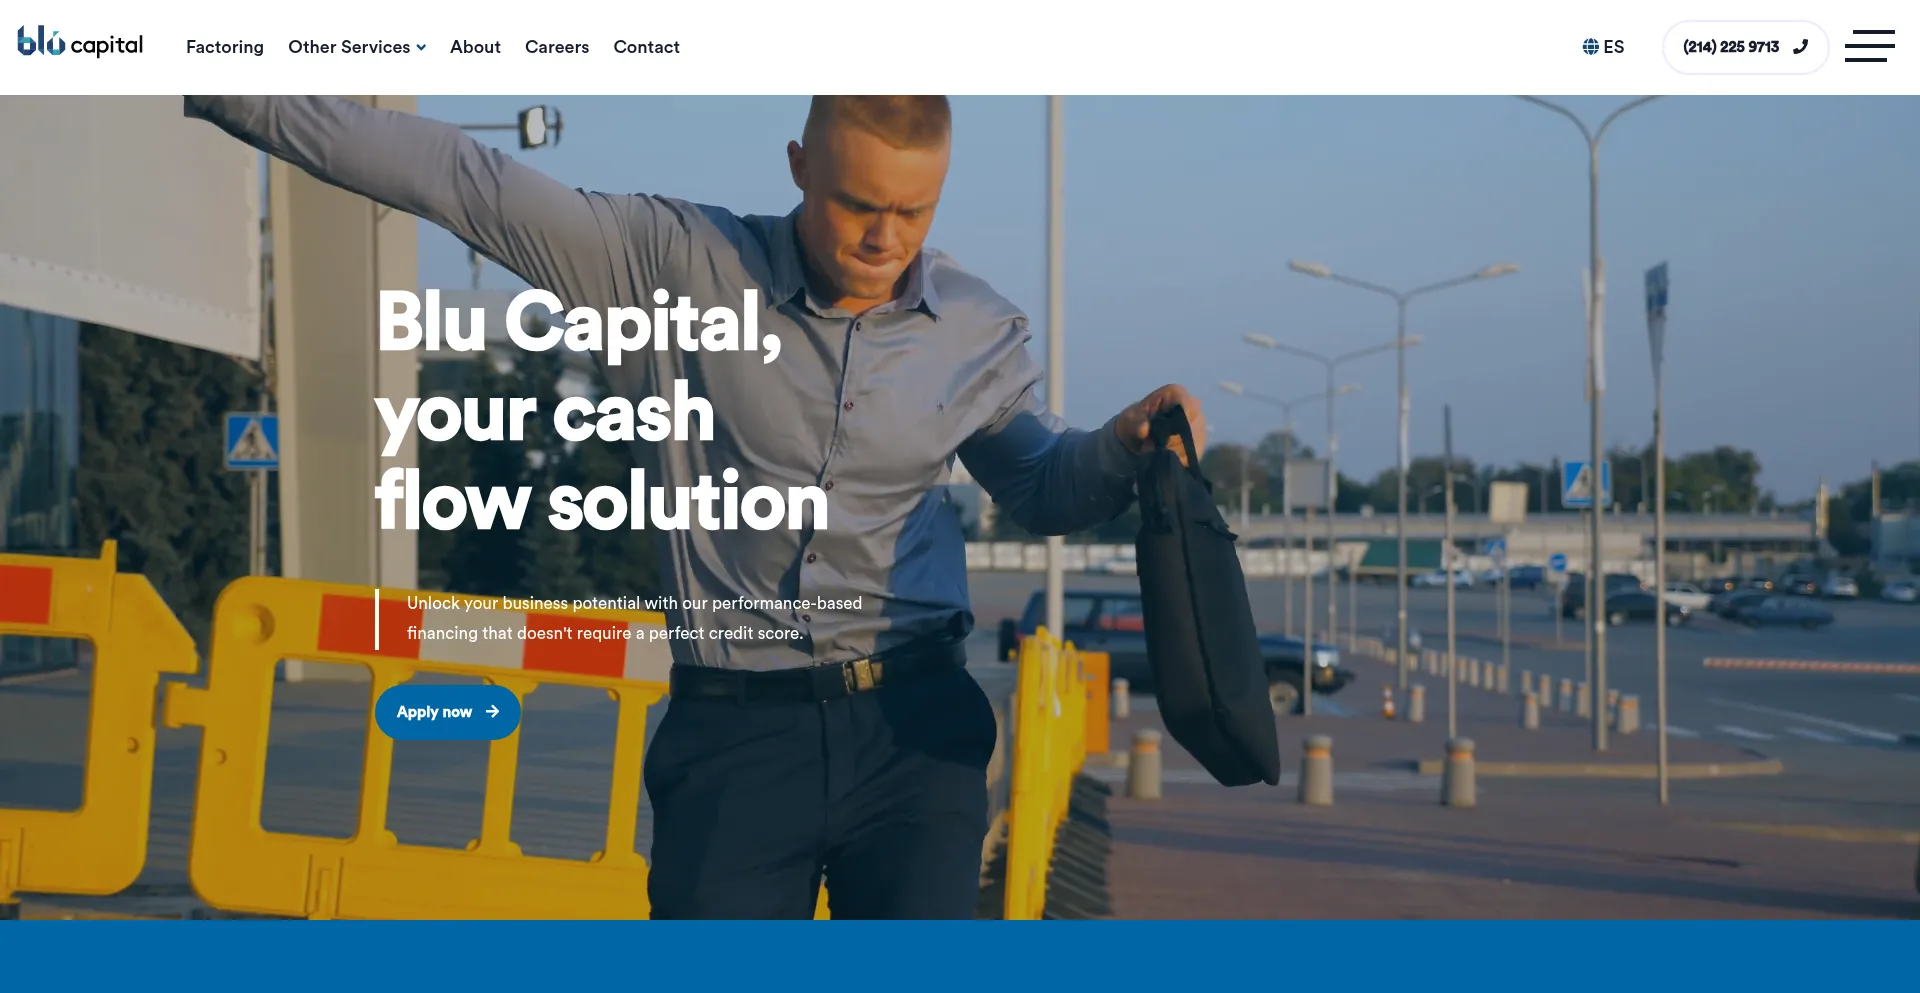This screenshot has height=993, width=1920.
Task: Click the phone number text
Action: [x=1731, y=47]
